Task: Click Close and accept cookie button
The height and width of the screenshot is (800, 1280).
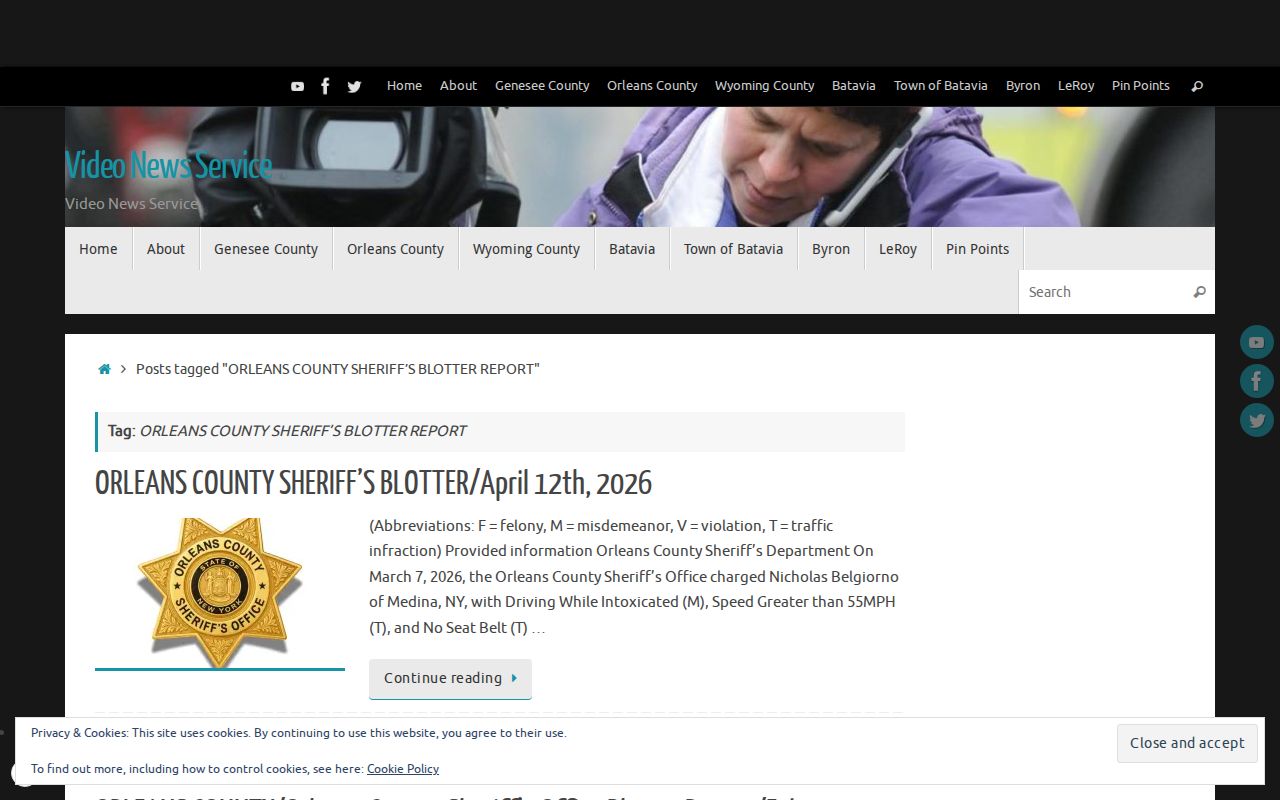Action: click(1187, 743)
